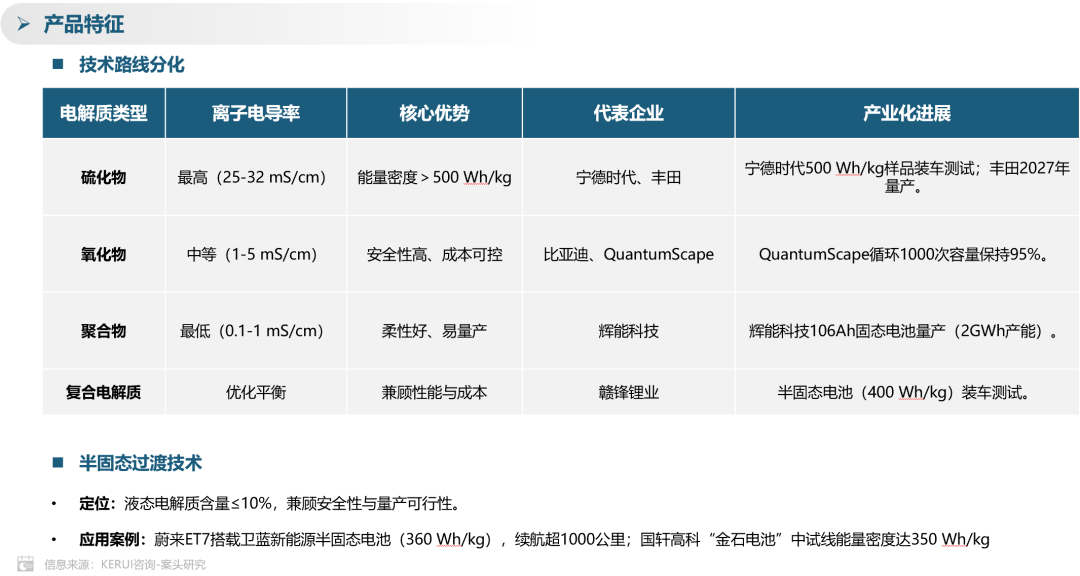Click the cell QuantumScape循环1000次容量保持95%
This screenshot has height=576, width=1080.
click(906, 254)
